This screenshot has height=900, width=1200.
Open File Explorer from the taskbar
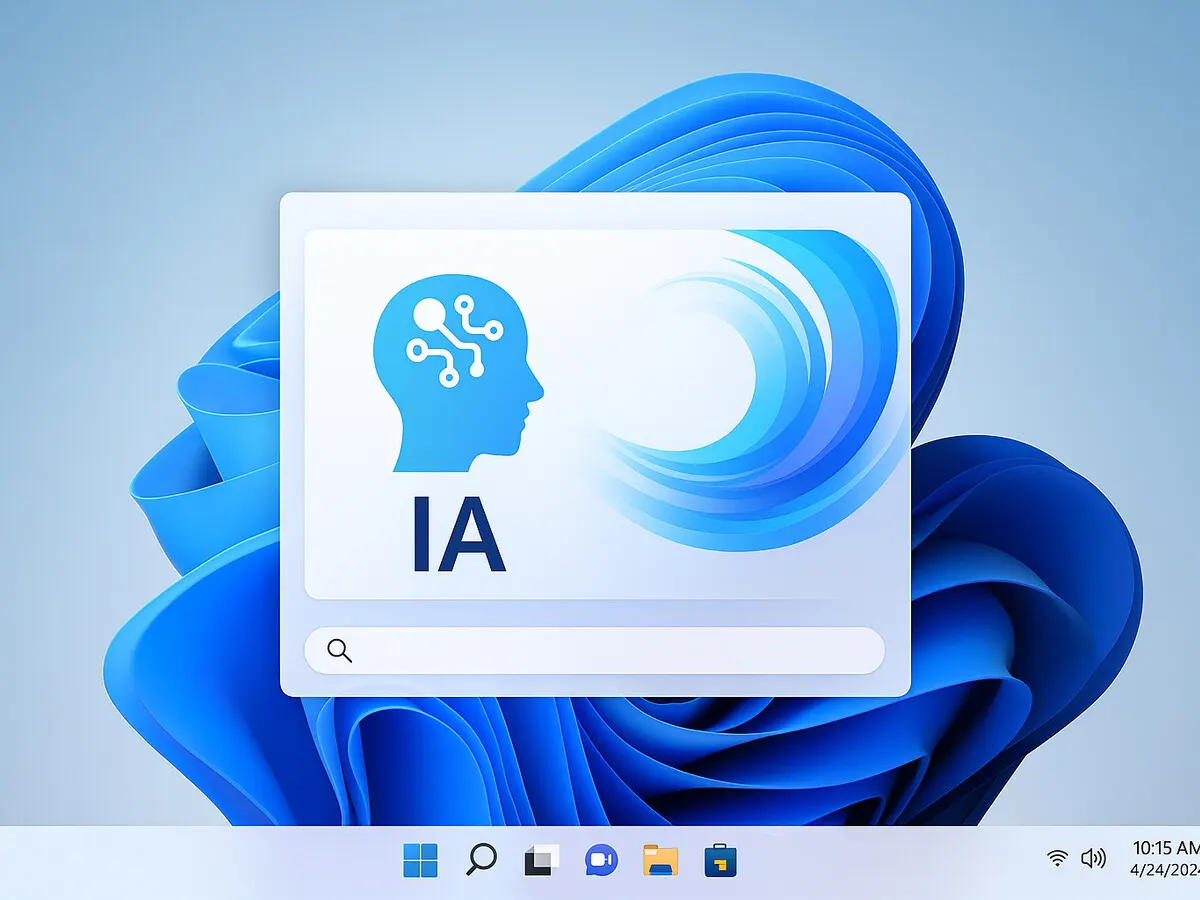point(660,860)
